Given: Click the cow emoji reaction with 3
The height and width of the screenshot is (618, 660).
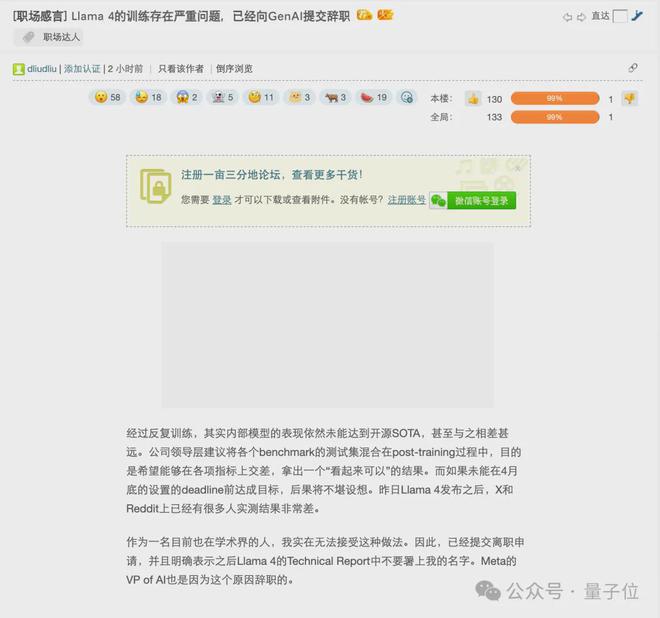Looking at the screenshot, I should click(335, 97).
